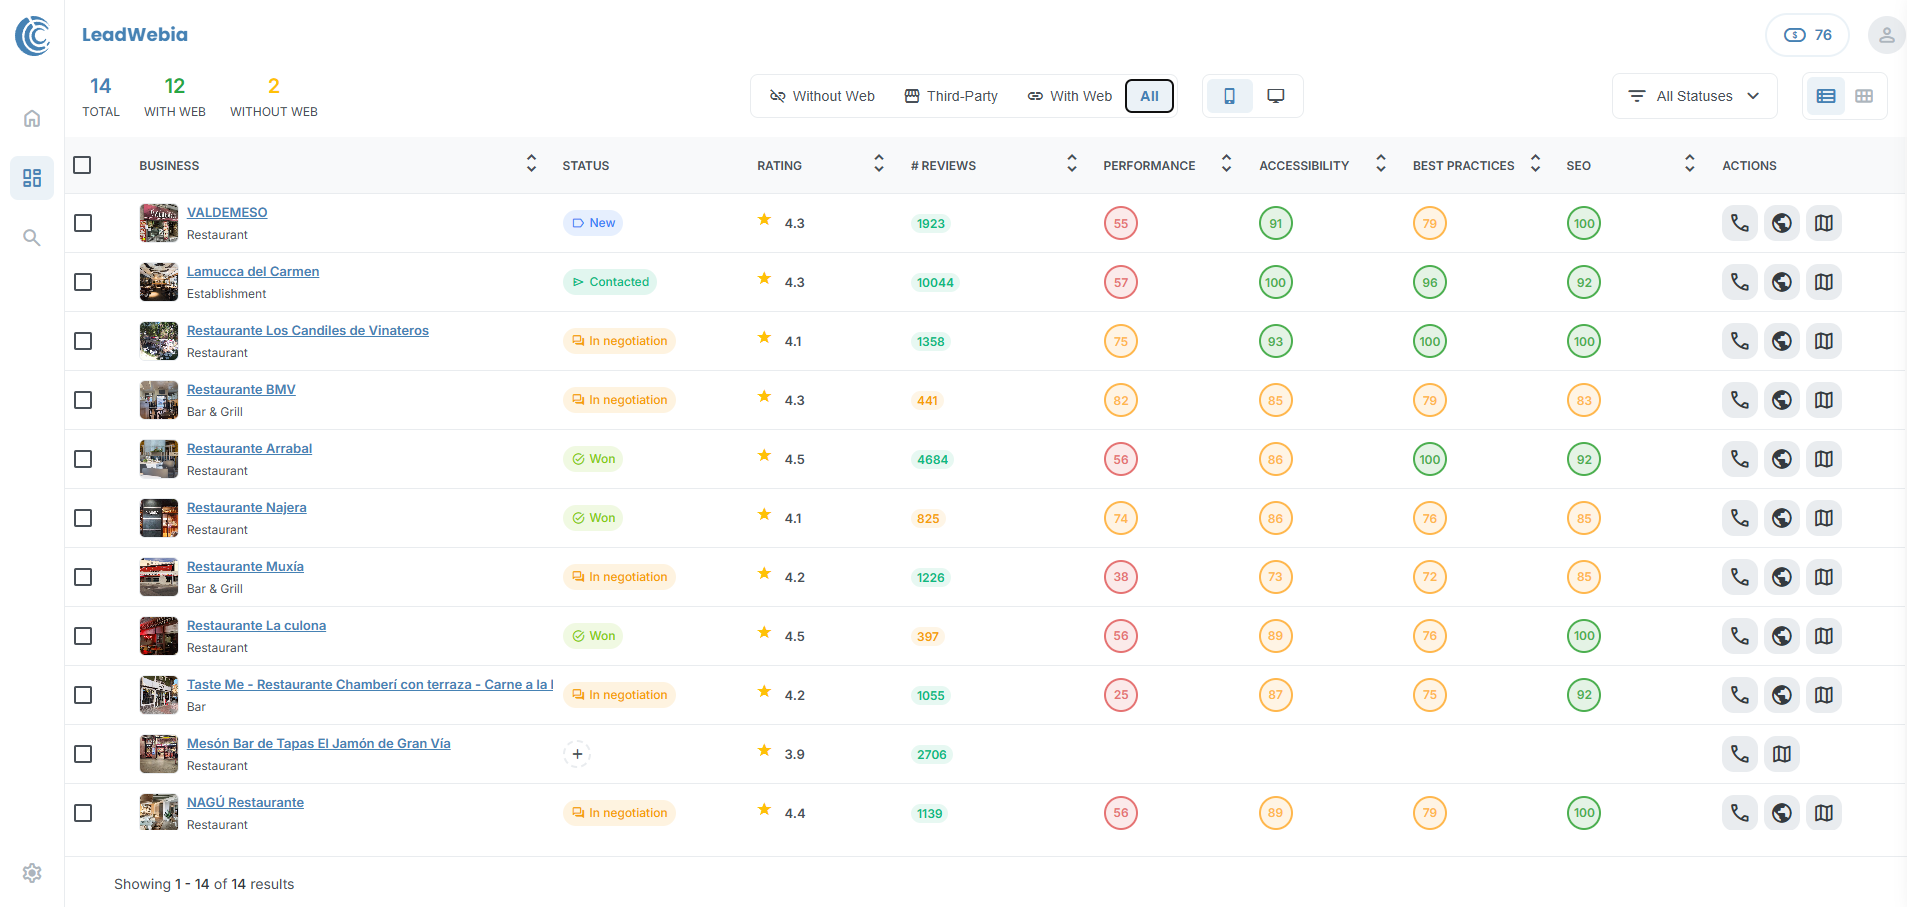The width and height of the screenshot is (1907, 907).
Task: Call Taste Me restaurant phone icon
Action: coord(1740,695)
